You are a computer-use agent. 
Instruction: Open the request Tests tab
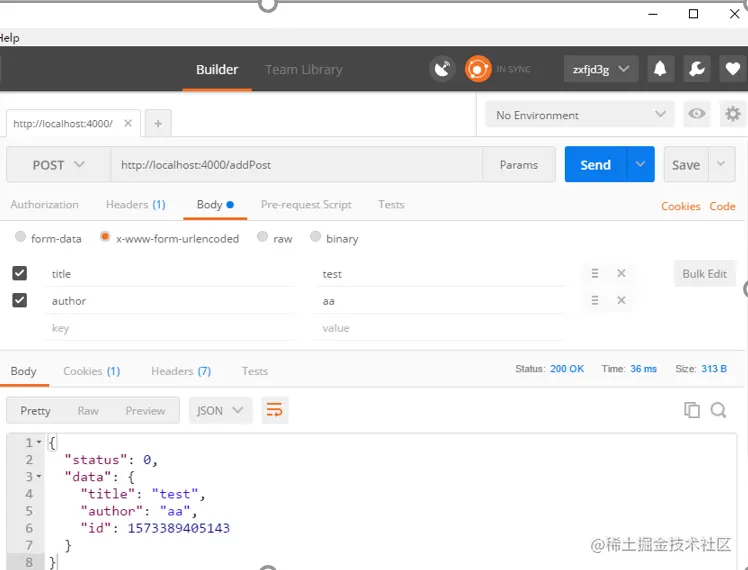(x=391, y=205)
